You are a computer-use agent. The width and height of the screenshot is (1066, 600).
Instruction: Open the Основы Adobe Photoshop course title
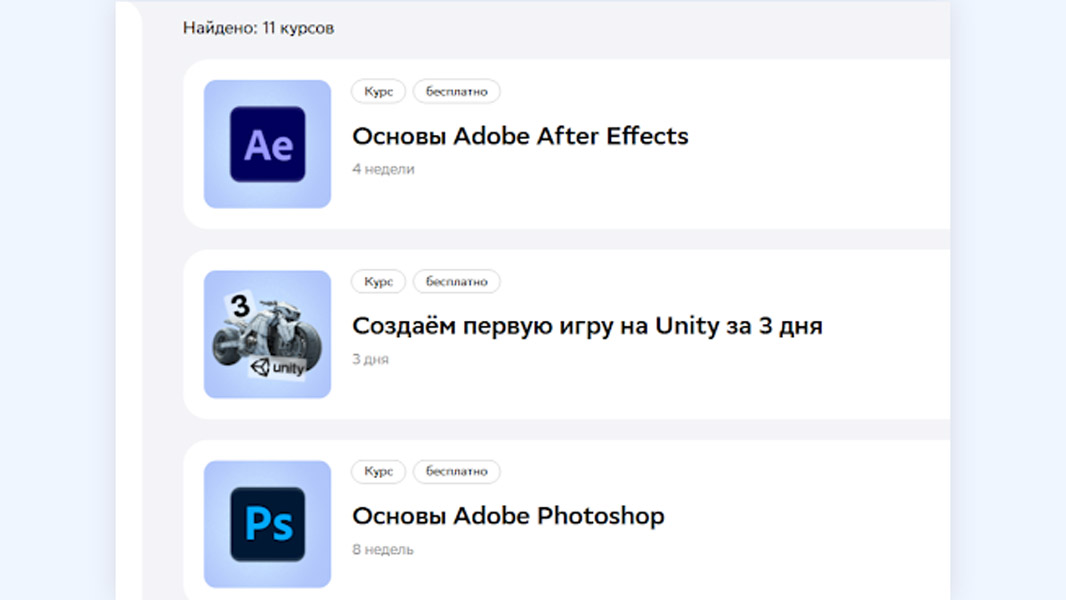[508, 516]
